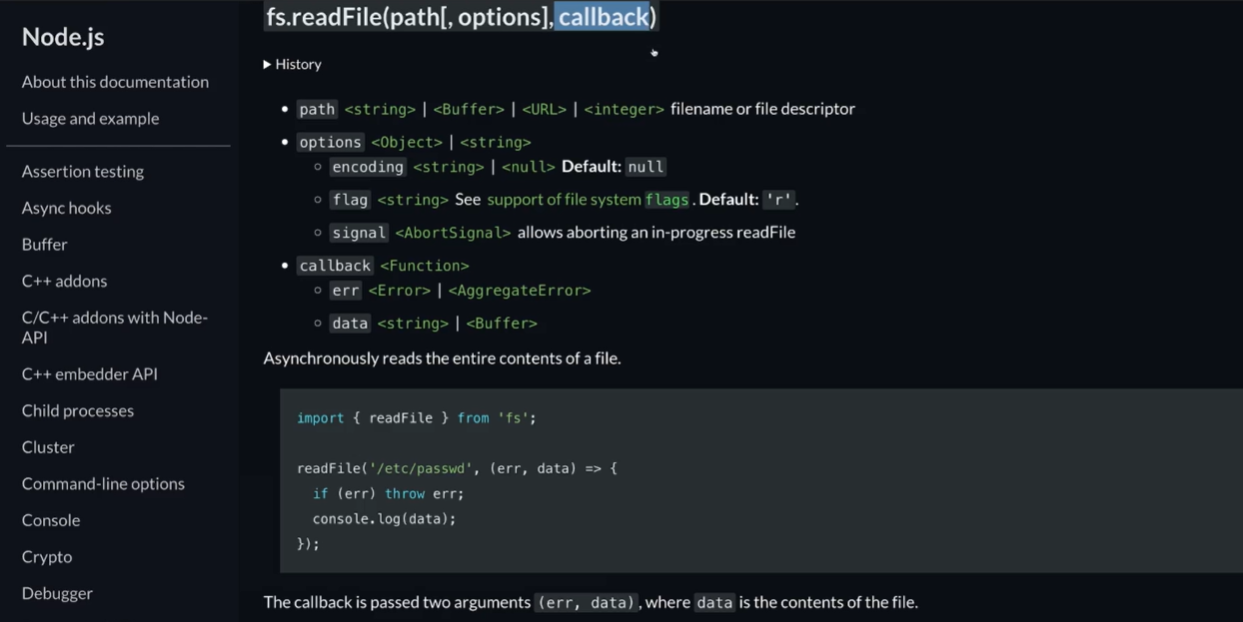Open Usage and example page

pyautogui.click(x=90, y=118)
